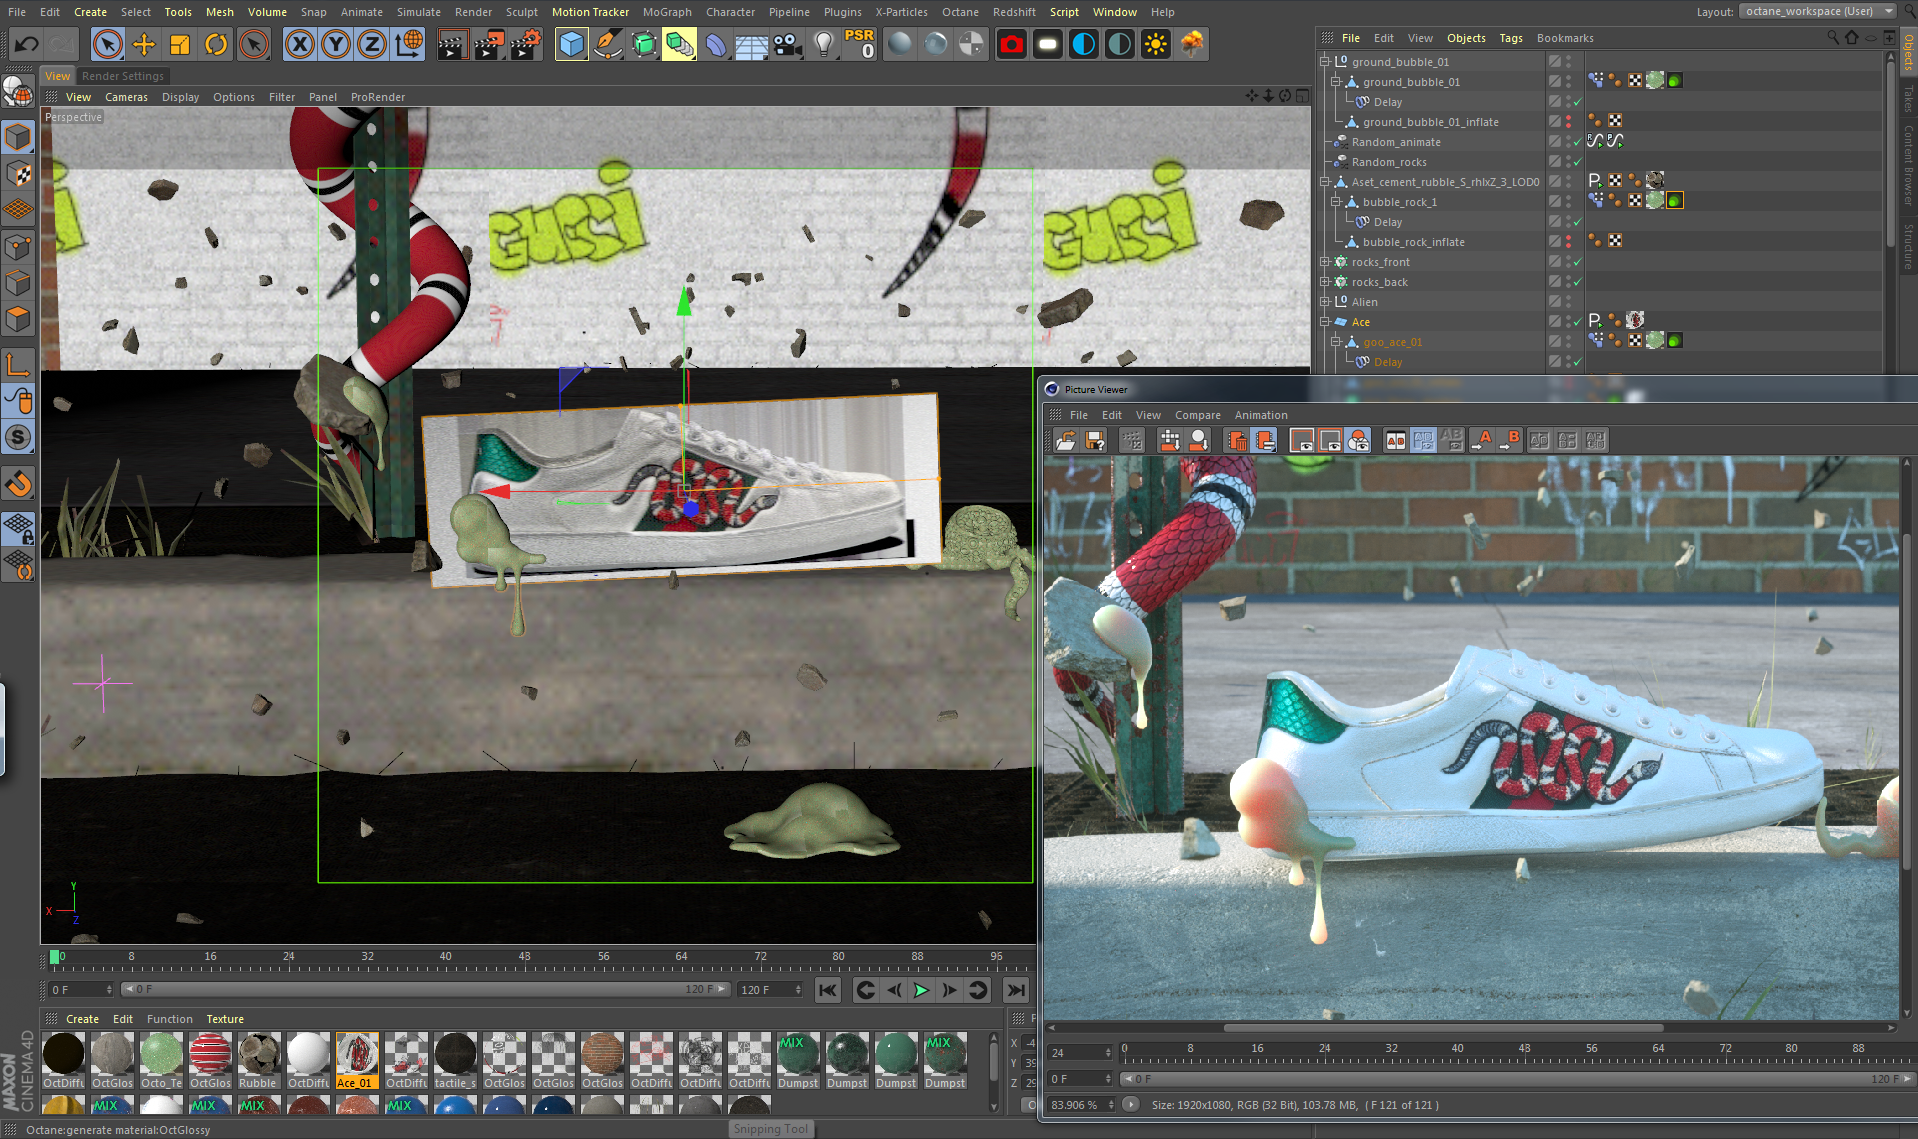This screenshot has width=1918, height=1139.
Task: Toggle the X axis lock
Action: (x=299, y=44)
